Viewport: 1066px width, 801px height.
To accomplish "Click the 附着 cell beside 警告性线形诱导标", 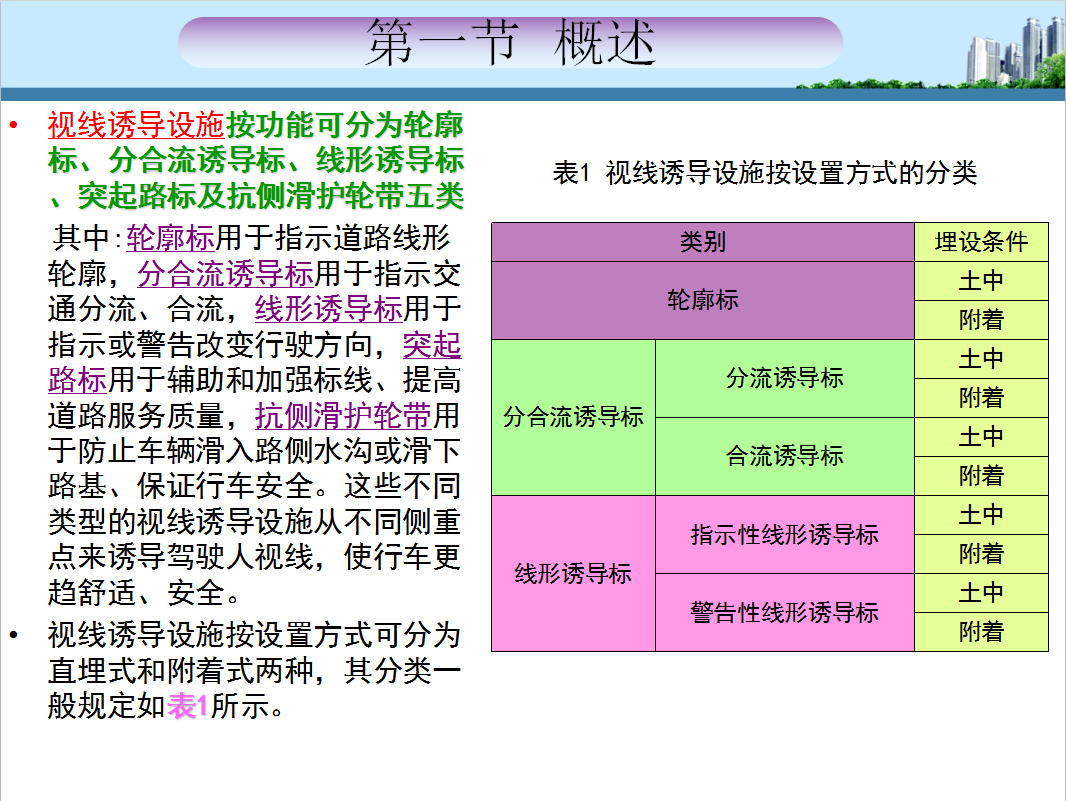I will 981,632.
